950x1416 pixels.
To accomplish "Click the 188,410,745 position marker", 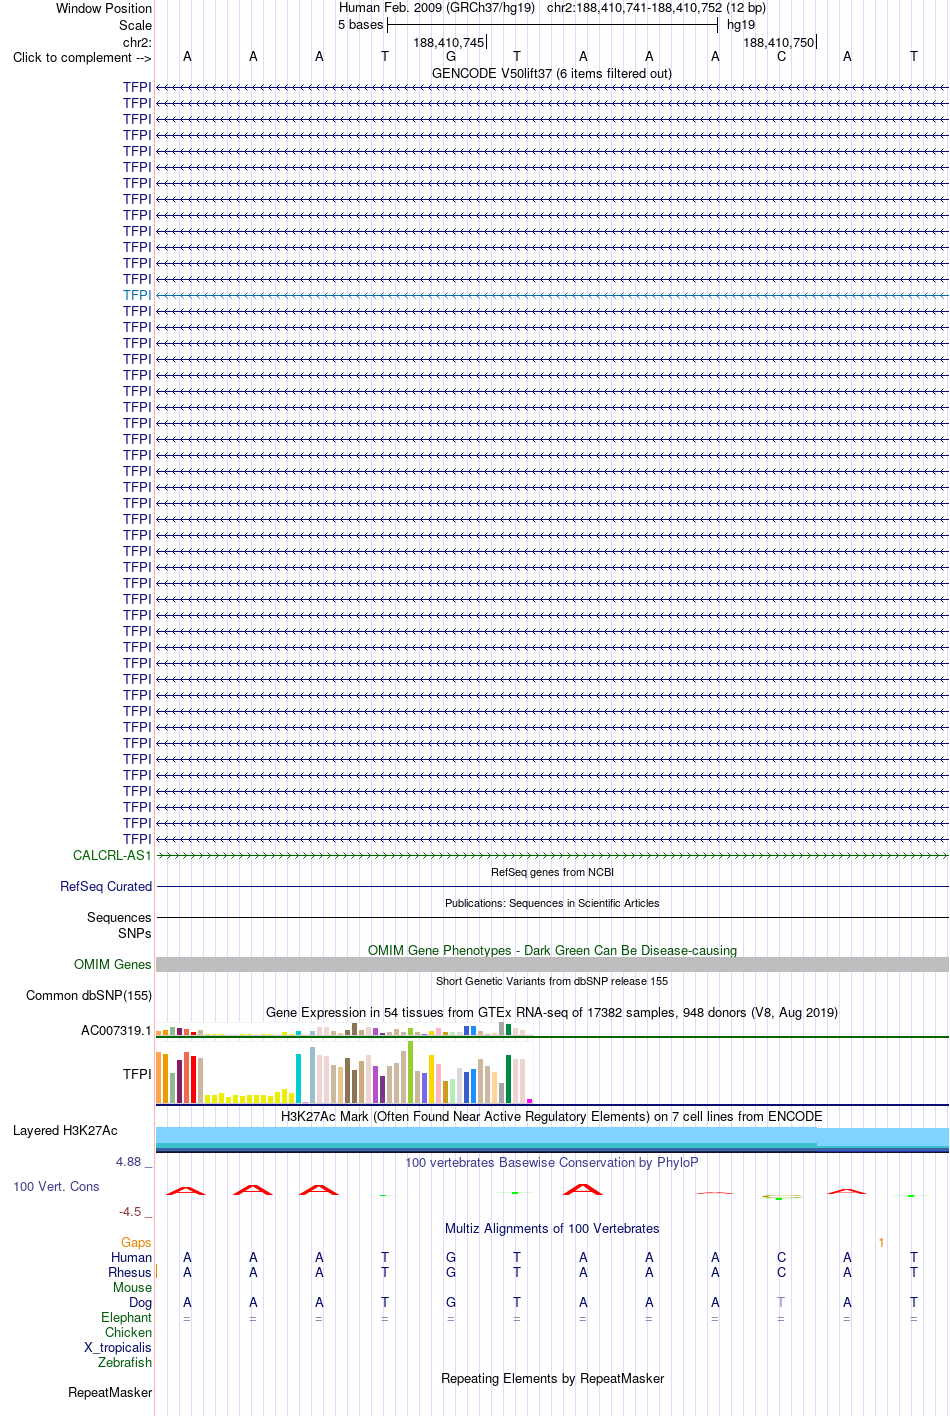I will [x=449, y=42].
